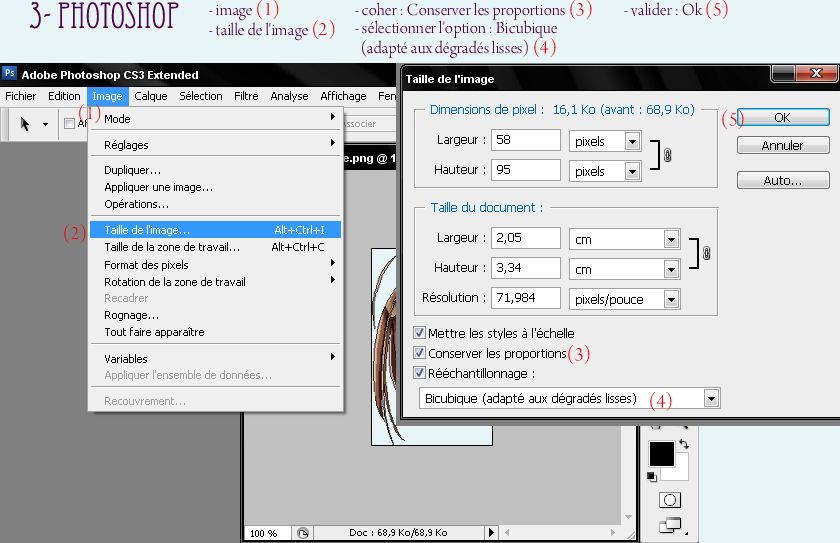
Task: Choose 'Taille de l'image...' menu entry
Action: click(147, 230)
